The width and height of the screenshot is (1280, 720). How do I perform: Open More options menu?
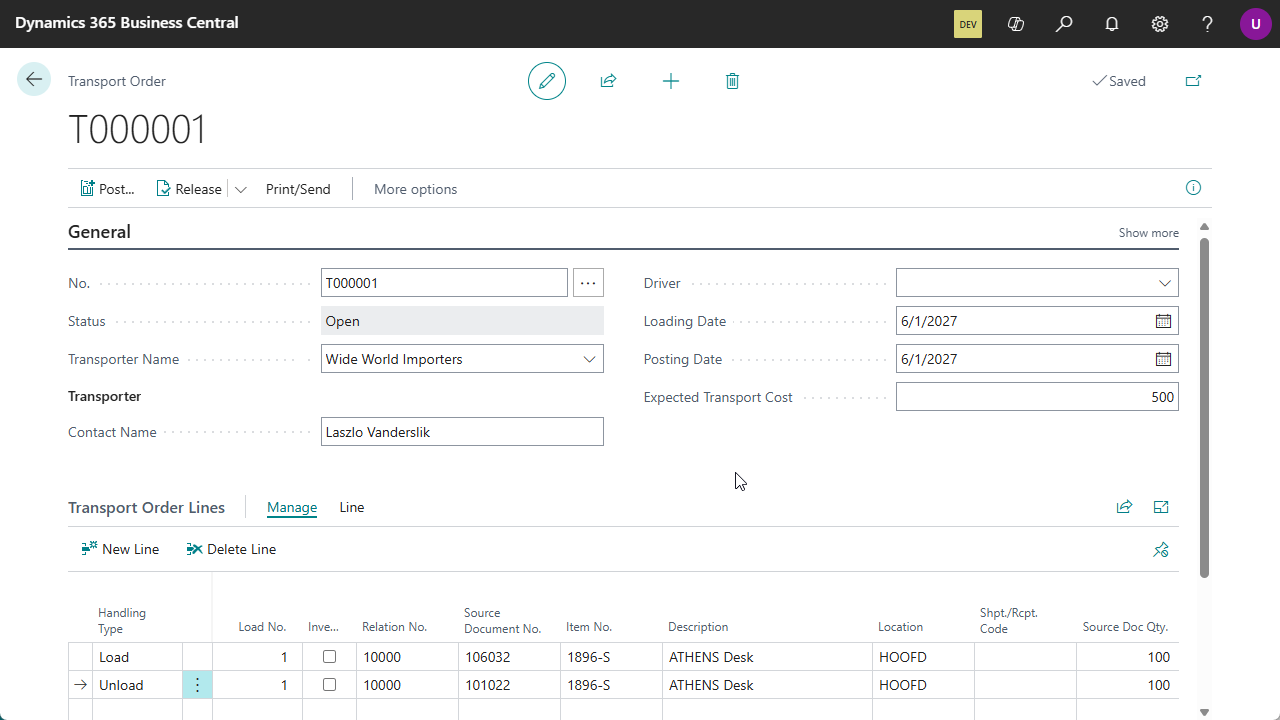(415, 189)
